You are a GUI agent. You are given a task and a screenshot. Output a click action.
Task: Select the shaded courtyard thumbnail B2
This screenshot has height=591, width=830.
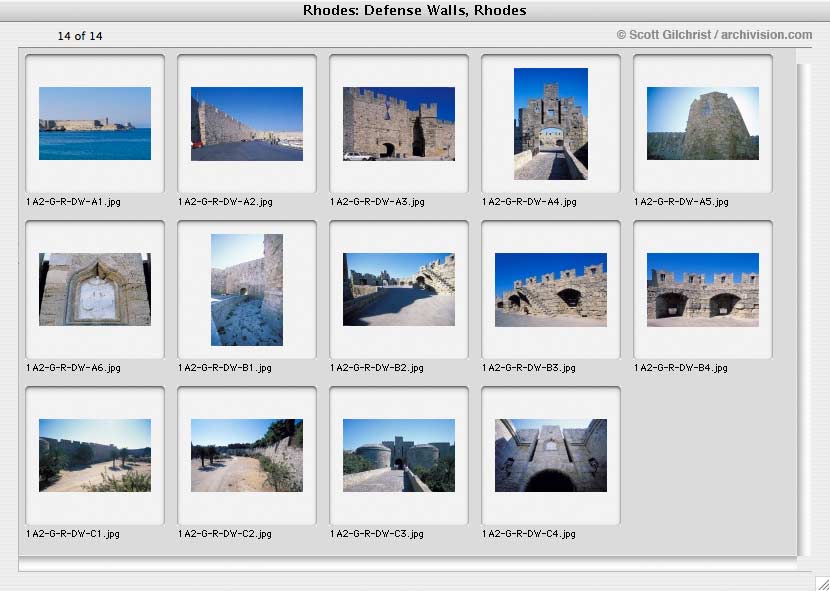(399, 289)
